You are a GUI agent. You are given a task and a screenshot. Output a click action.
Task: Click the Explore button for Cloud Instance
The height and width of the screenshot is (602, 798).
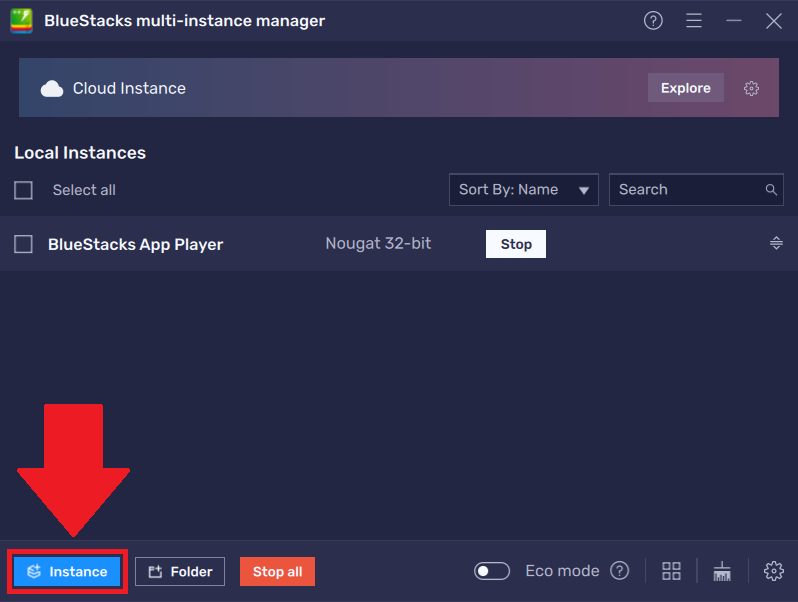(x=686, y=88)
